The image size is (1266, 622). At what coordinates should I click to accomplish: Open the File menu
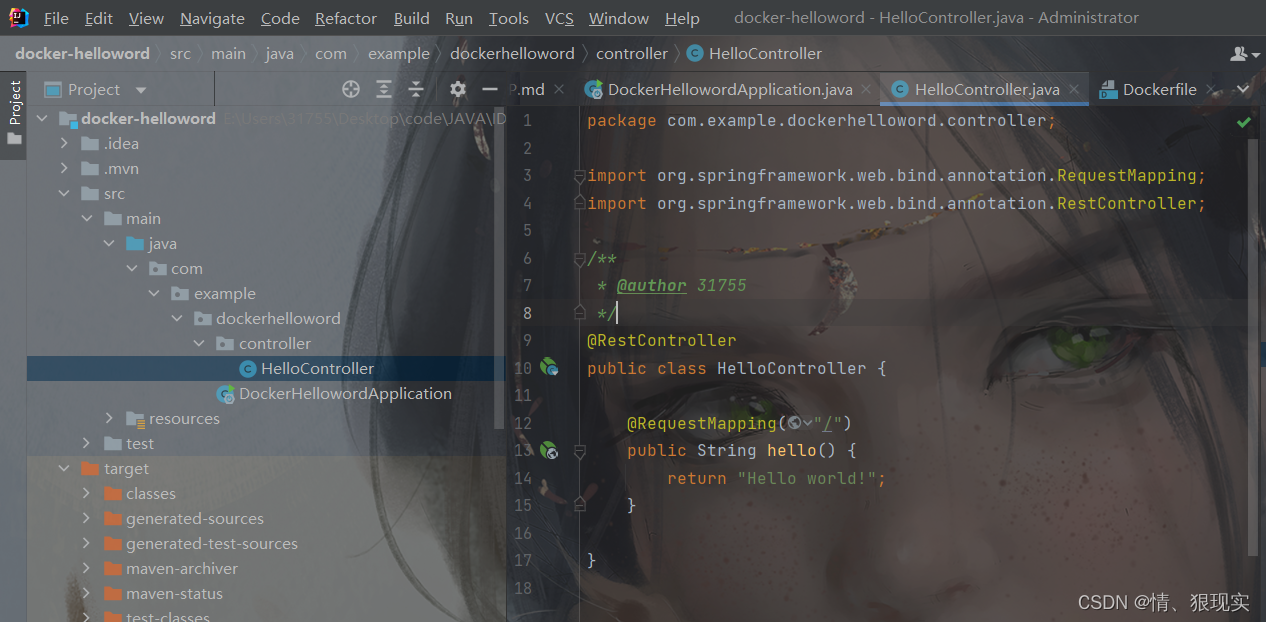tap(57, 19)
